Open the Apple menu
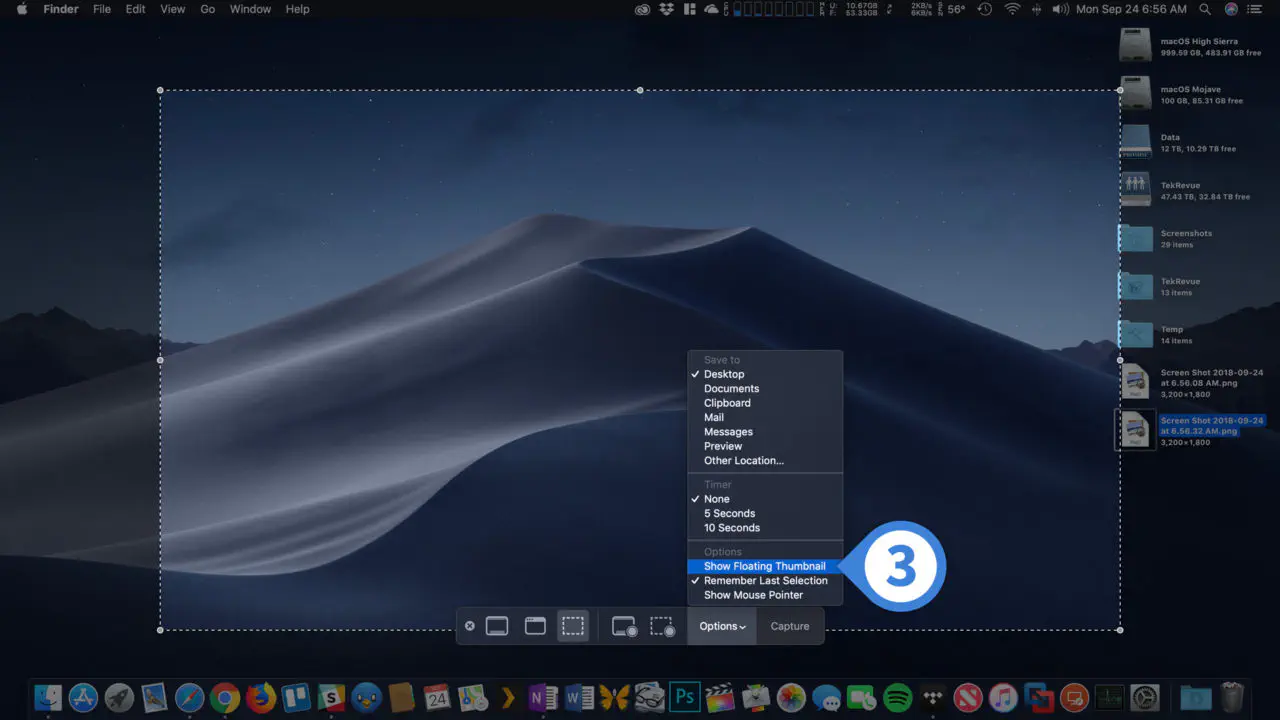This screenshot has height=720, width=1280. pos(21,9)
